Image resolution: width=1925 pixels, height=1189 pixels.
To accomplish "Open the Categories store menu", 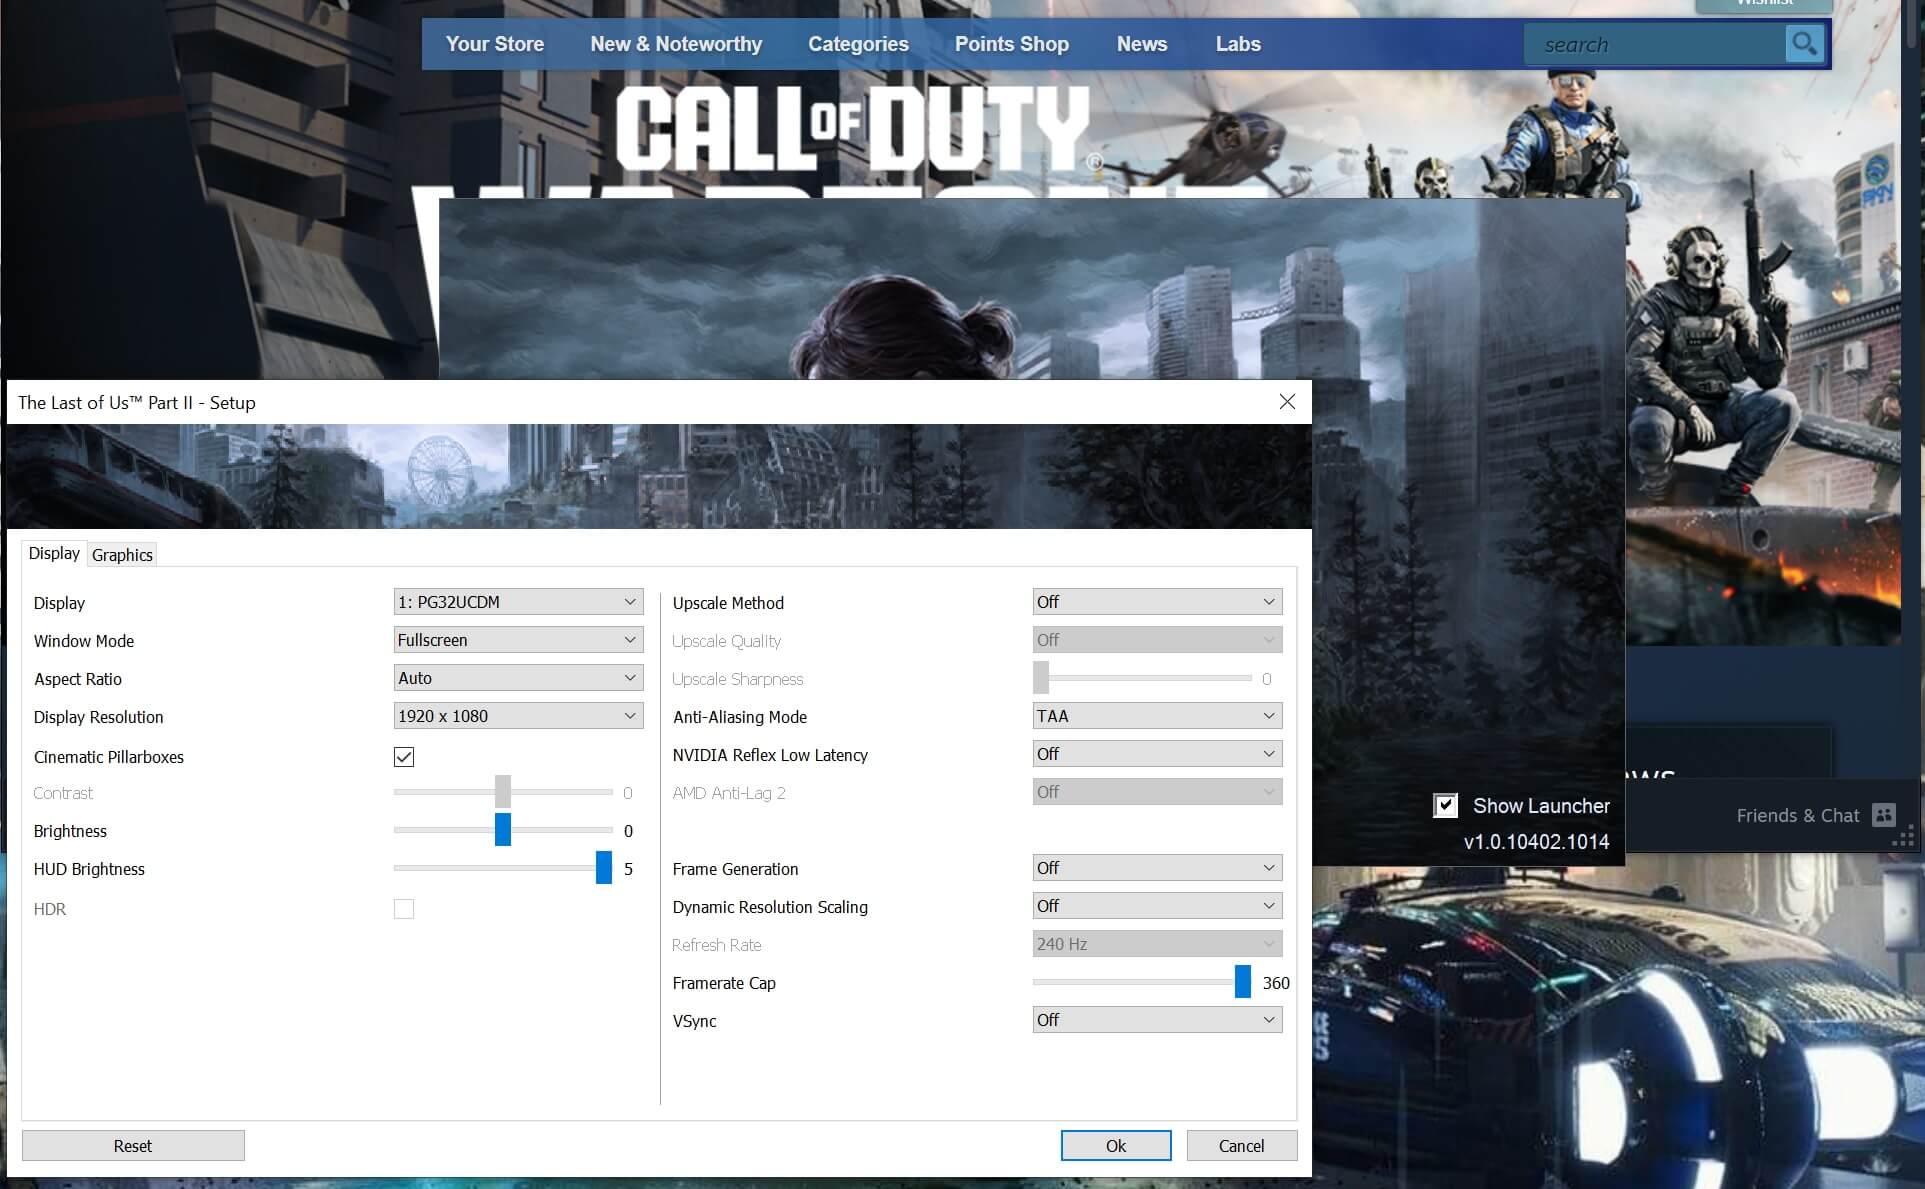I will [858, 44].
